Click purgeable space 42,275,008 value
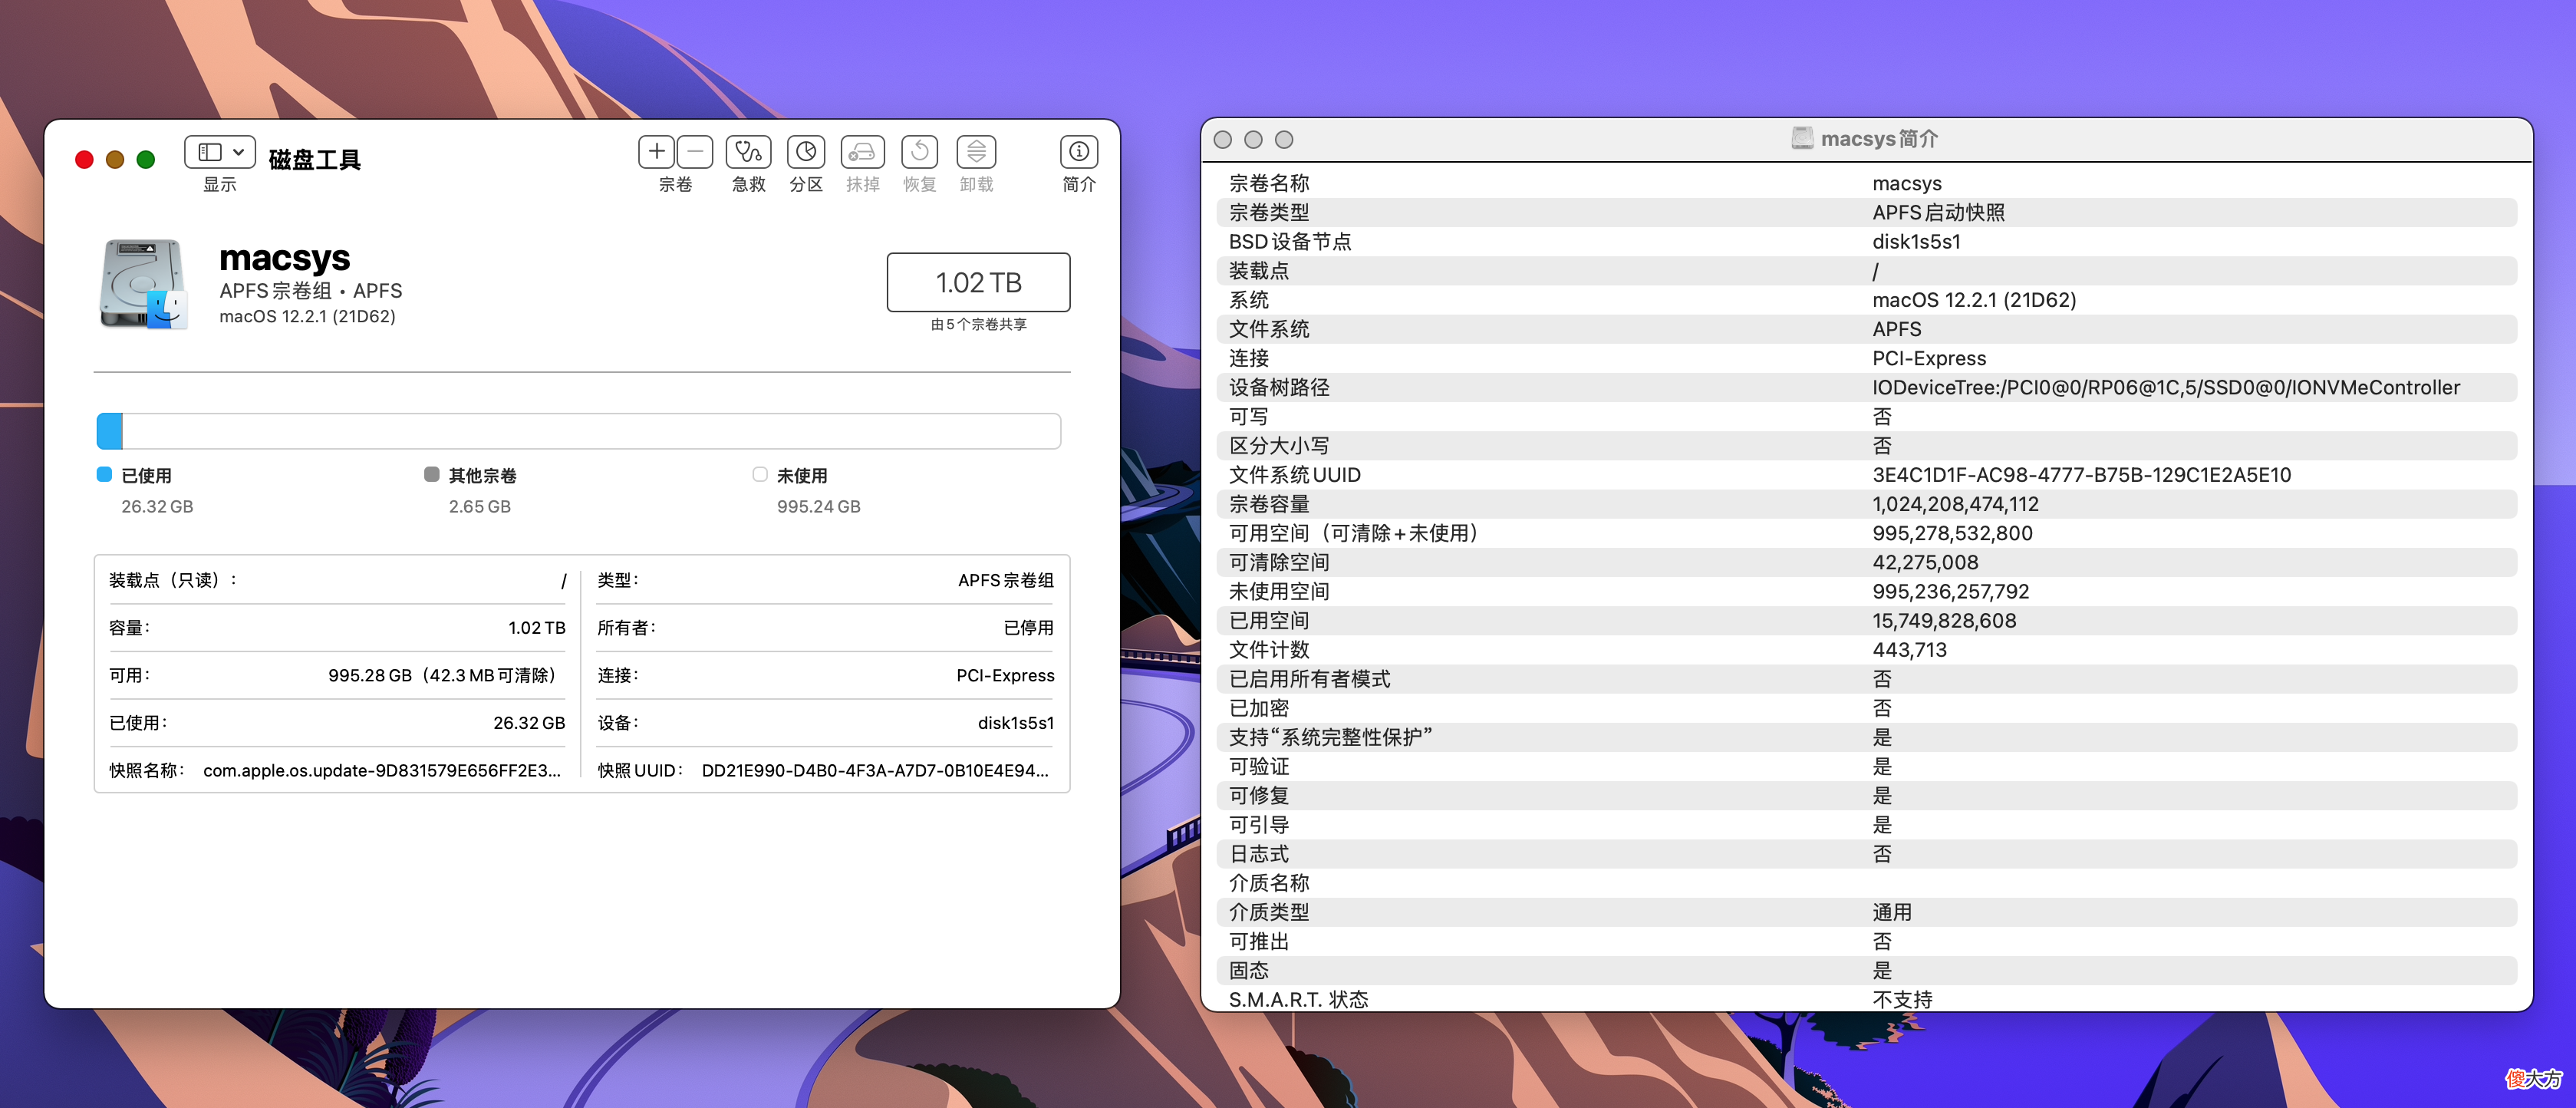 [1925, 563]
